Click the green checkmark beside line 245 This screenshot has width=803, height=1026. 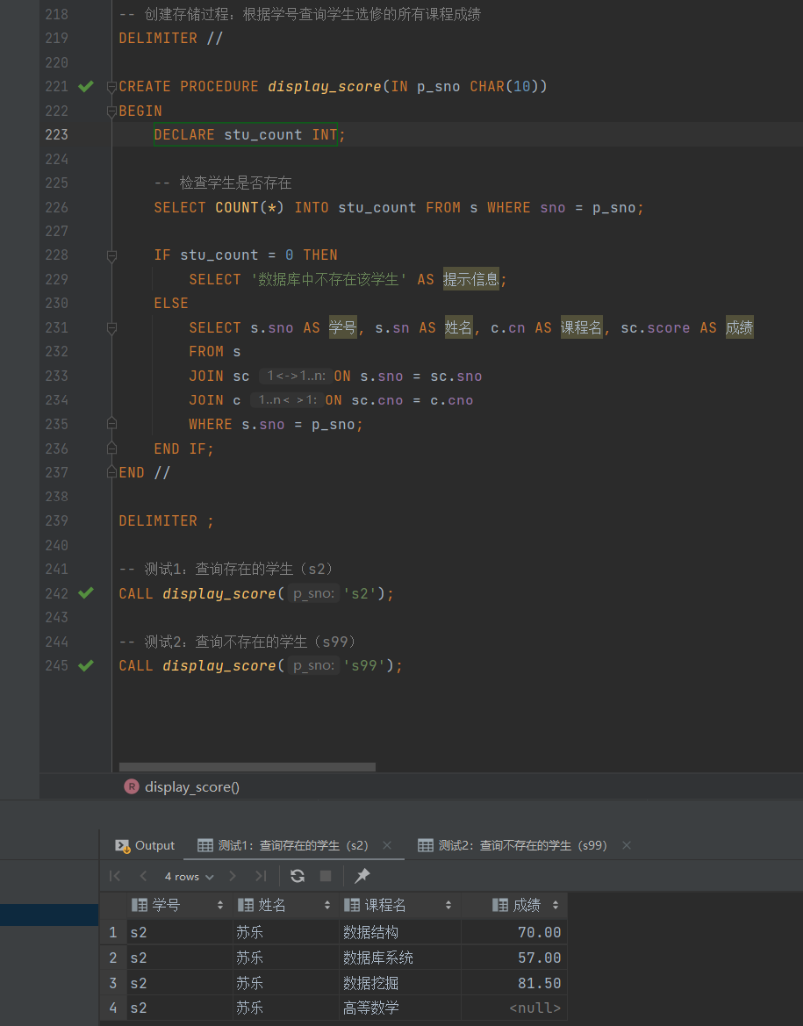[86, 665]
